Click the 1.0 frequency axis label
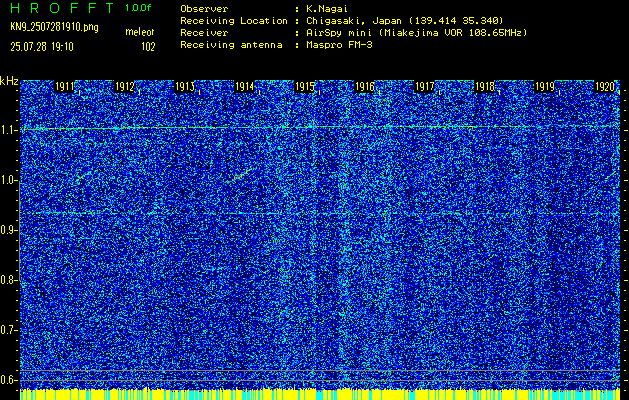This screenshot has width=629, height=400. pos(9,181)
